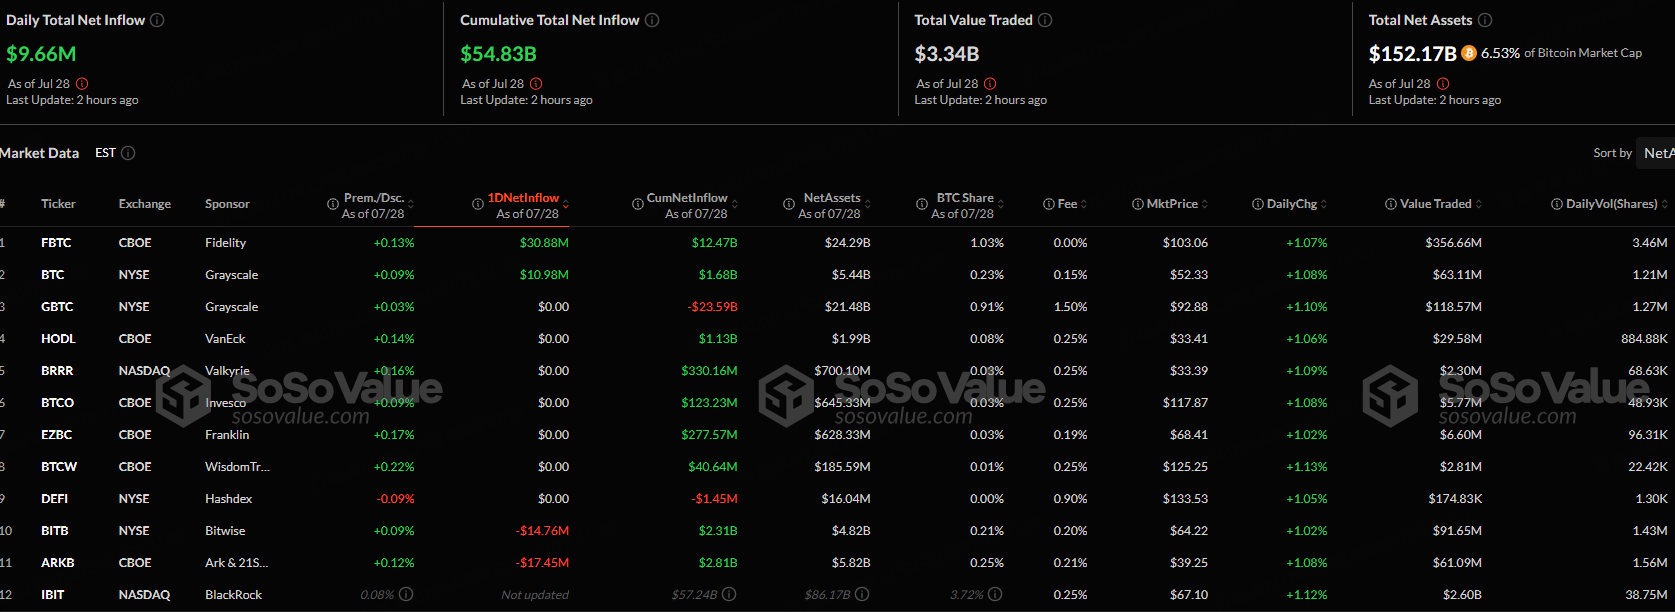Click the Exchange column header

click(x=145, y=204)
